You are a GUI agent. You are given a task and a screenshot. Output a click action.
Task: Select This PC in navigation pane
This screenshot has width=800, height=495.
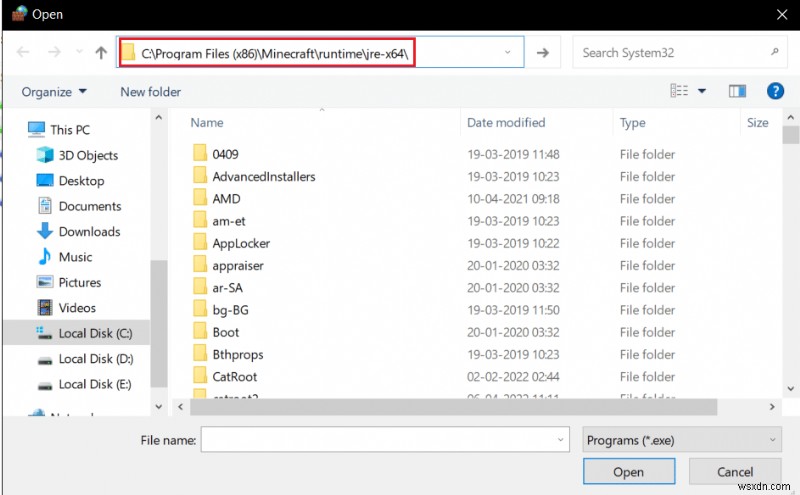70,130
